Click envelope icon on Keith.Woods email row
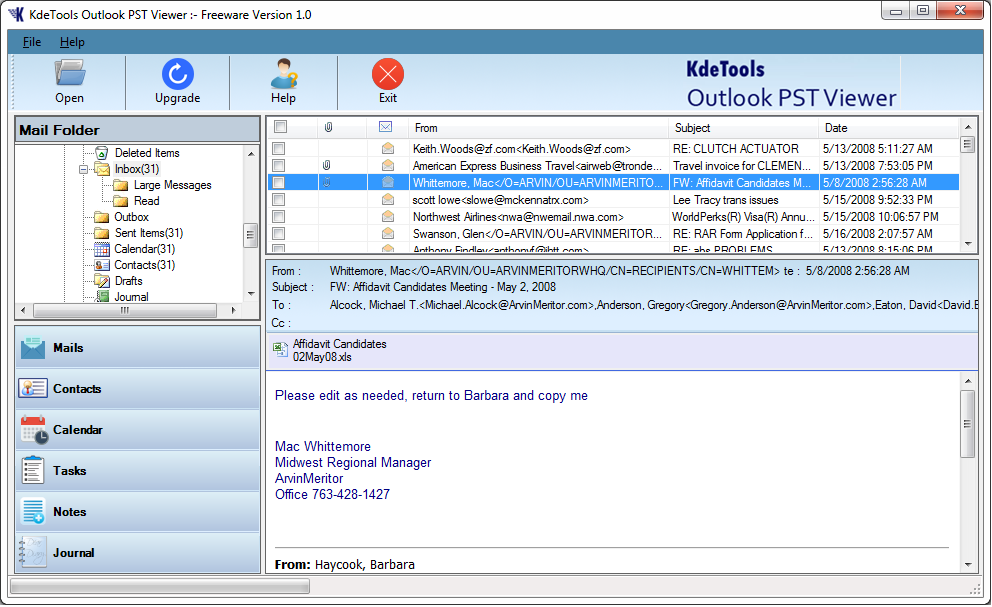This screenshot has width=992, height=607. [388, 148]
